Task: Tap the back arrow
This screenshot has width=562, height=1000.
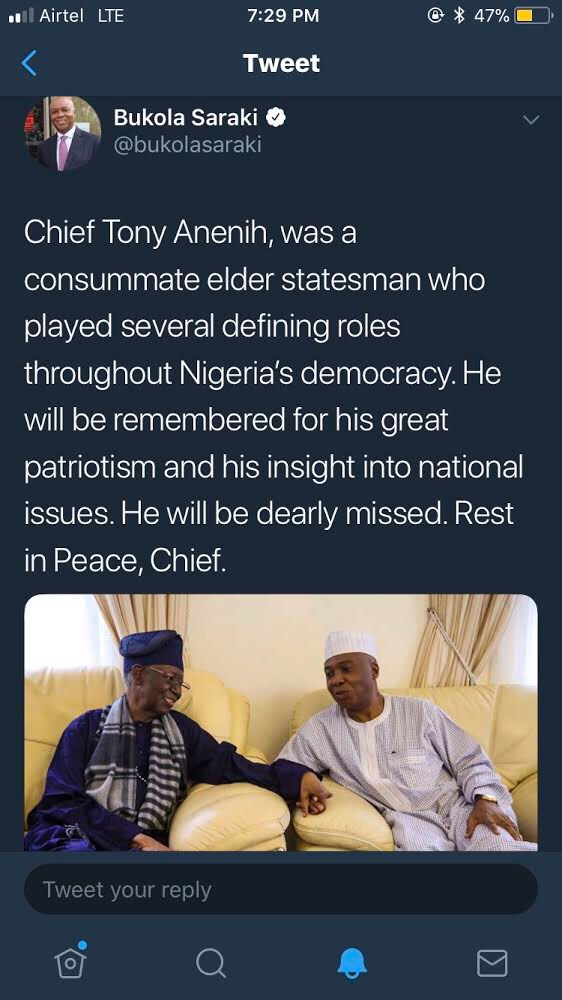Action: pos(29,63)
